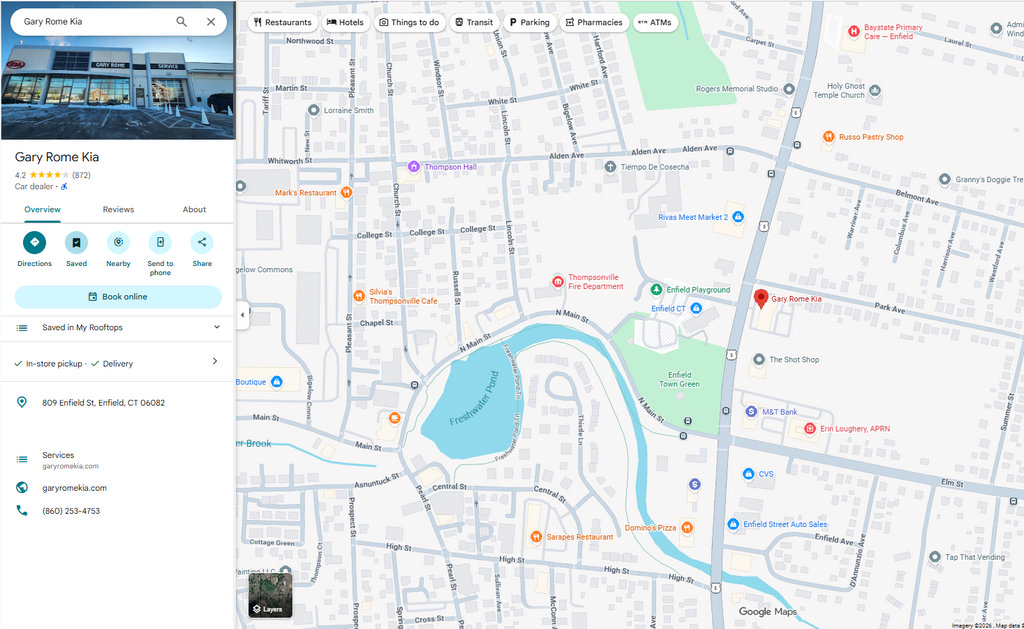Viewport: 1024px width, 629px height.
Task: Select the Overview tab
Action: pos(42,209)
